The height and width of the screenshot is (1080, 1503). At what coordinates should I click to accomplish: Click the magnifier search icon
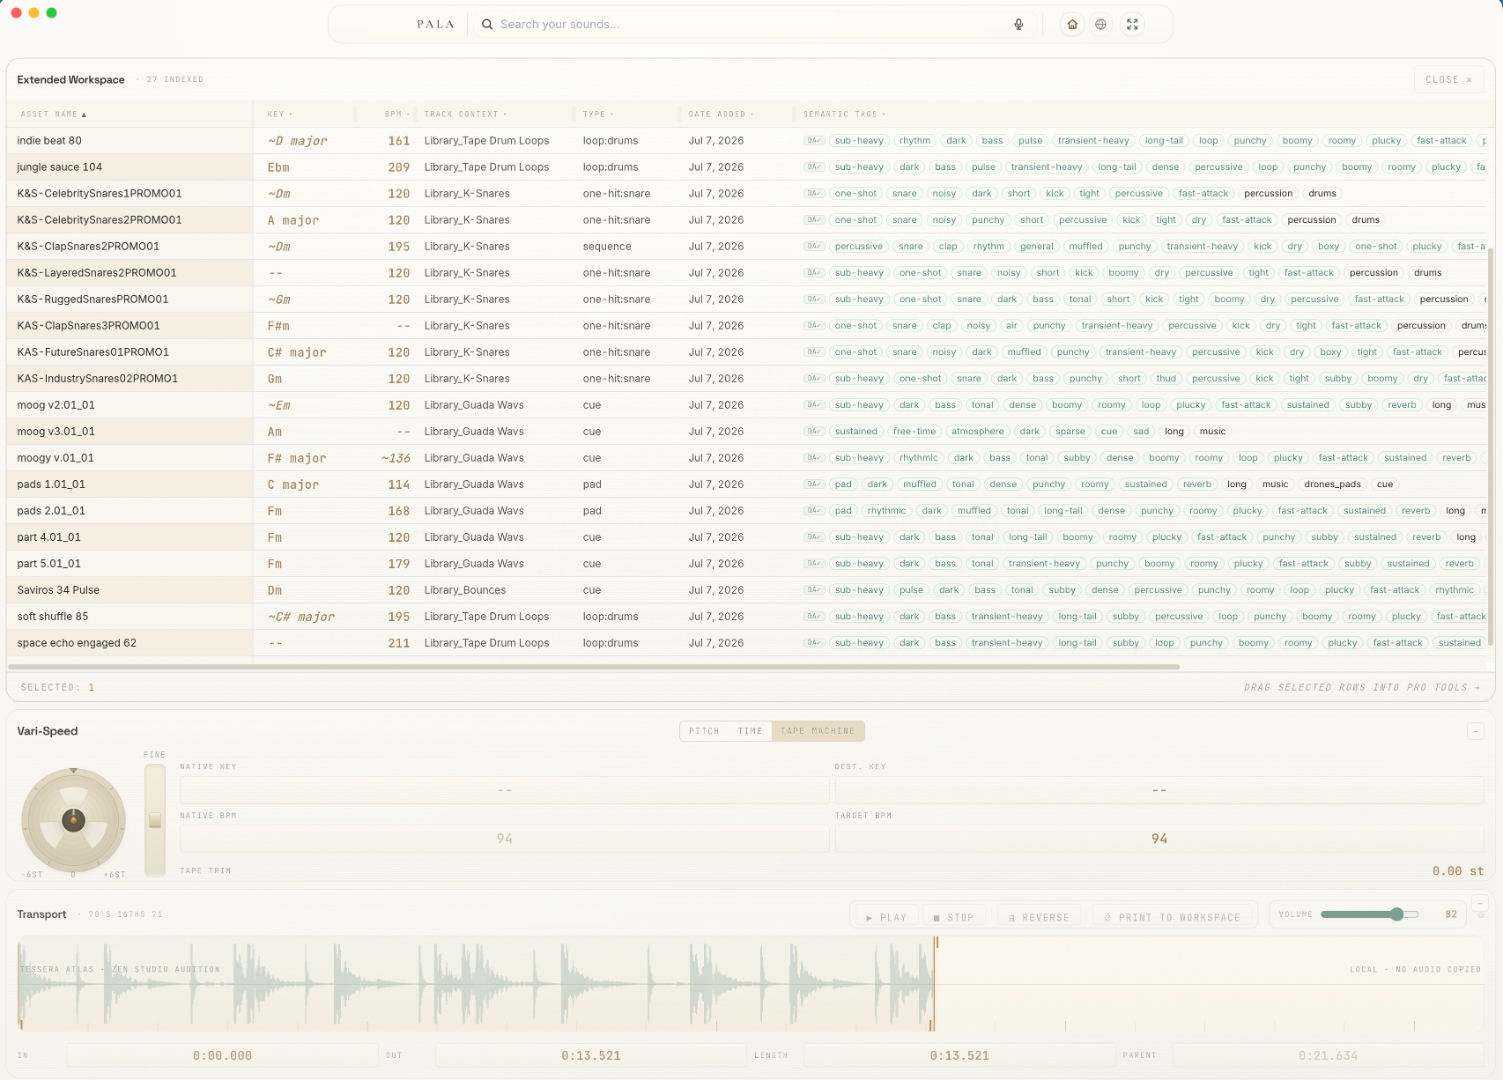[x=487, y=24]
